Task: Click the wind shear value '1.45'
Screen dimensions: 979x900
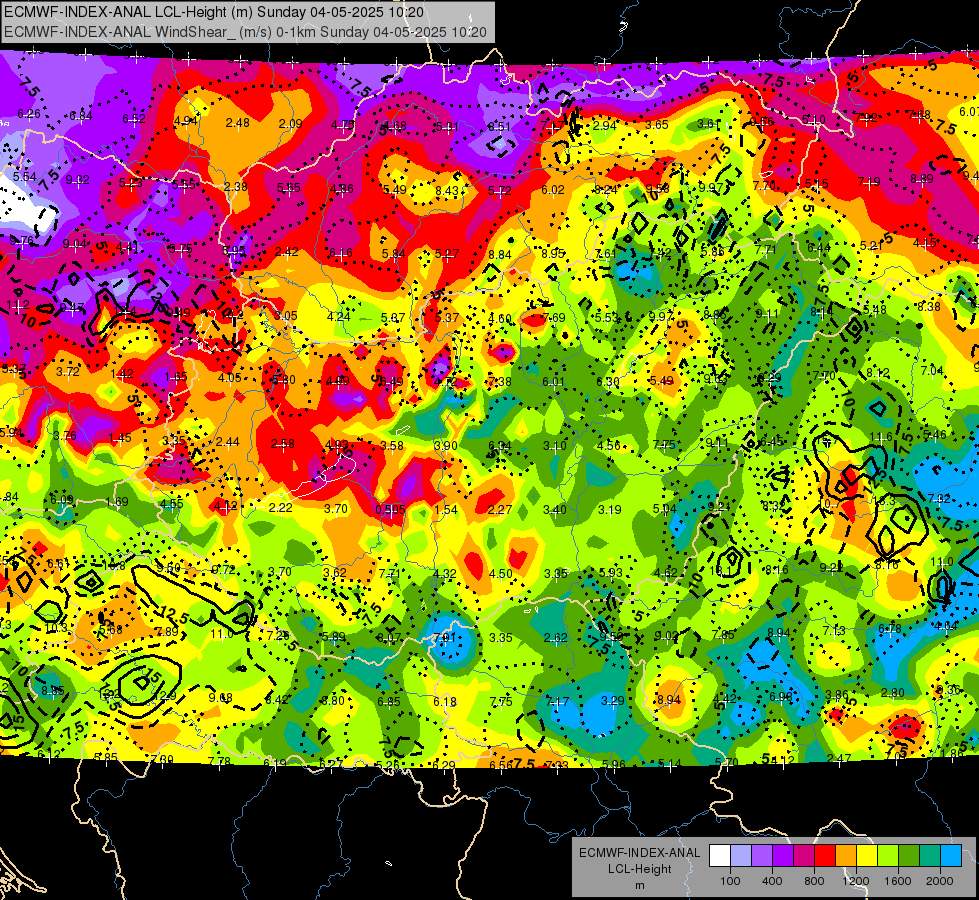Action: pos(120,438)
